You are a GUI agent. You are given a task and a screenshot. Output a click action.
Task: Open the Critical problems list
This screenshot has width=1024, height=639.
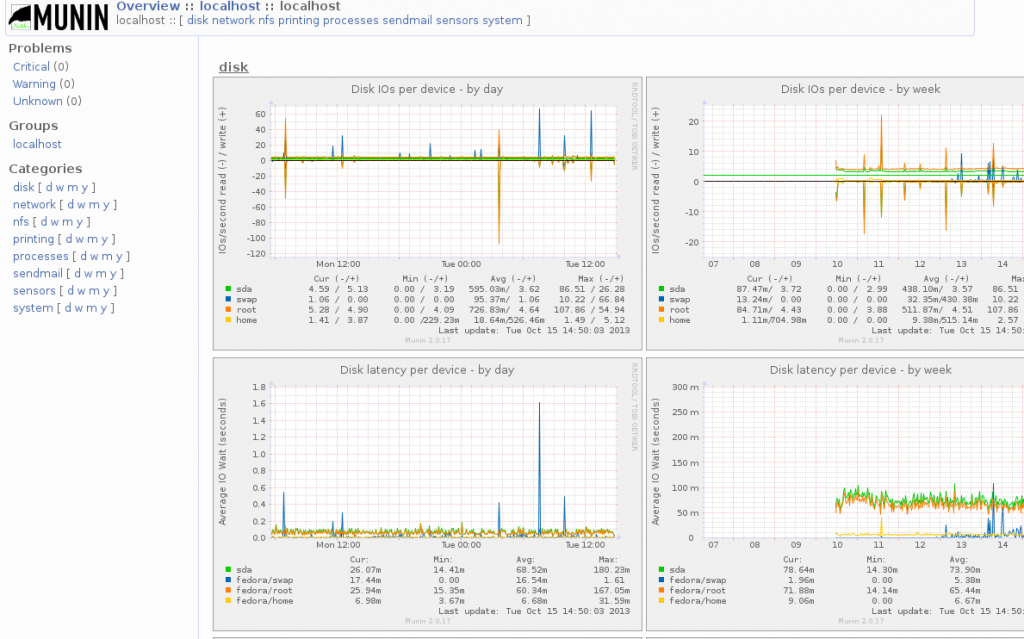pyautogui.click(x=33, y=66)
